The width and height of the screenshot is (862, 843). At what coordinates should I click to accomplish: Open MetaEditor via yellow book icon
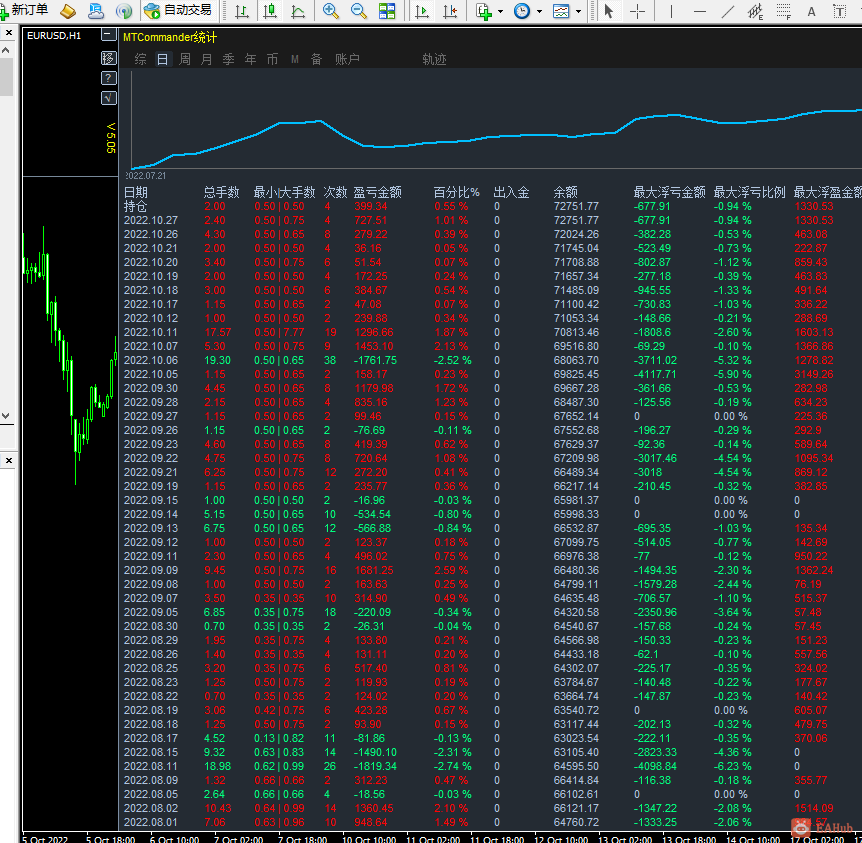[x=68, y=10]
